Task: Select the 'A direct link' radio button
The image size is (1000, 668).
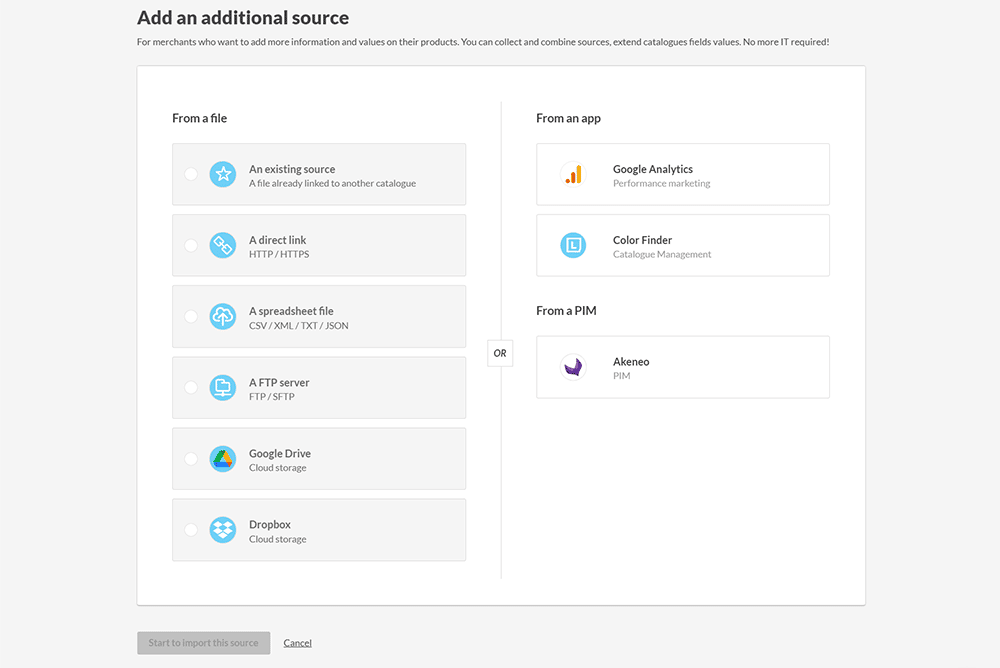Action: (x=191, y=245)
